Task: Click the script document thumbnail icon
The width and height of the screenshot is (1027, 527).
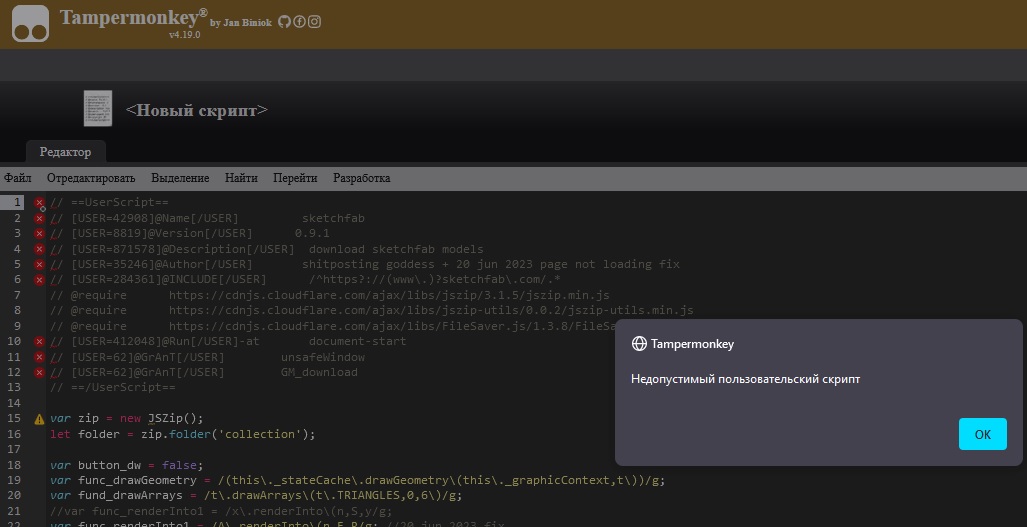Action: (98, 109)
